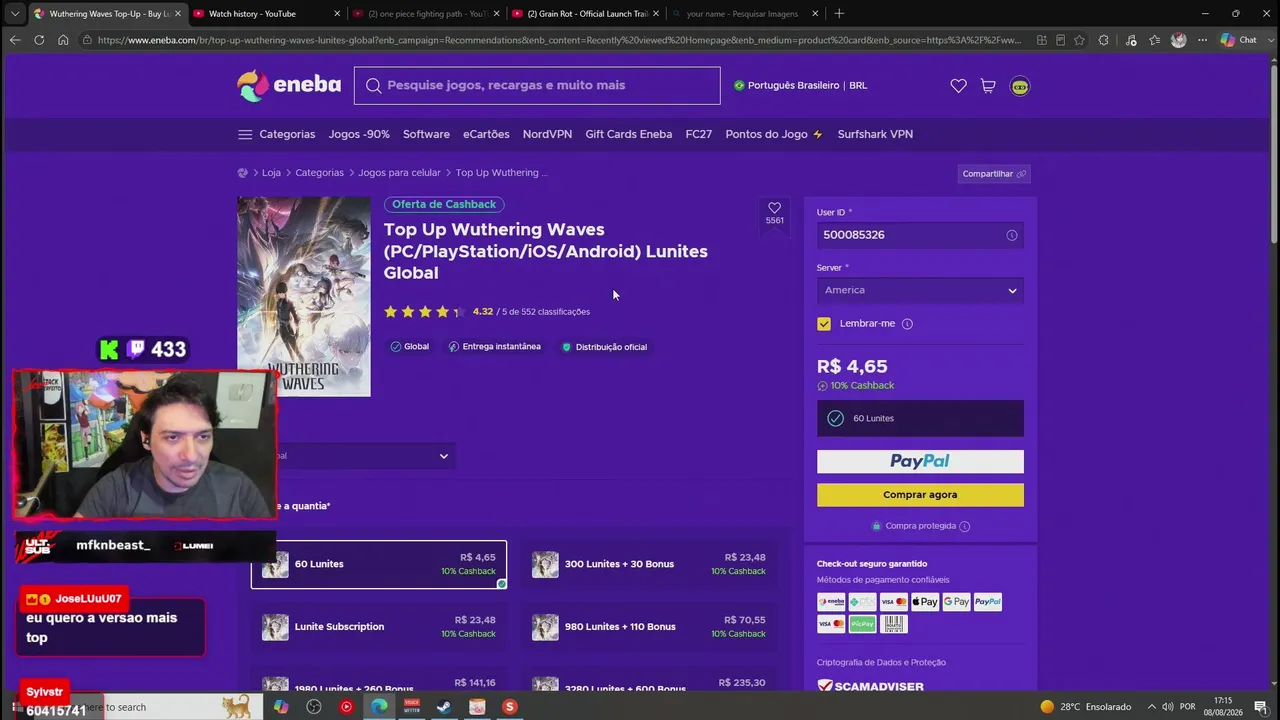The height and width of the screenshot is (720, 1280).
Task: Open a new browser tab
Action: coord(839,14)
